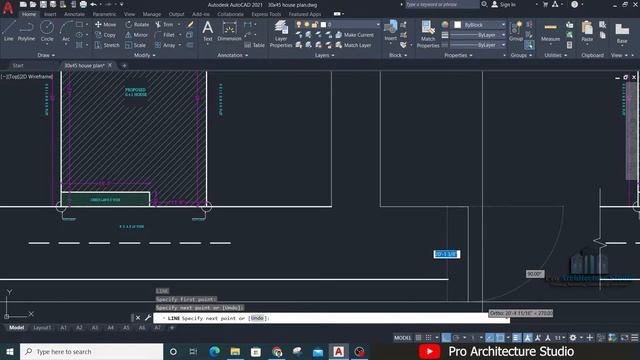Expand the Layers panel
Viewport: 640px width, 360px height.
coord(324,55)
